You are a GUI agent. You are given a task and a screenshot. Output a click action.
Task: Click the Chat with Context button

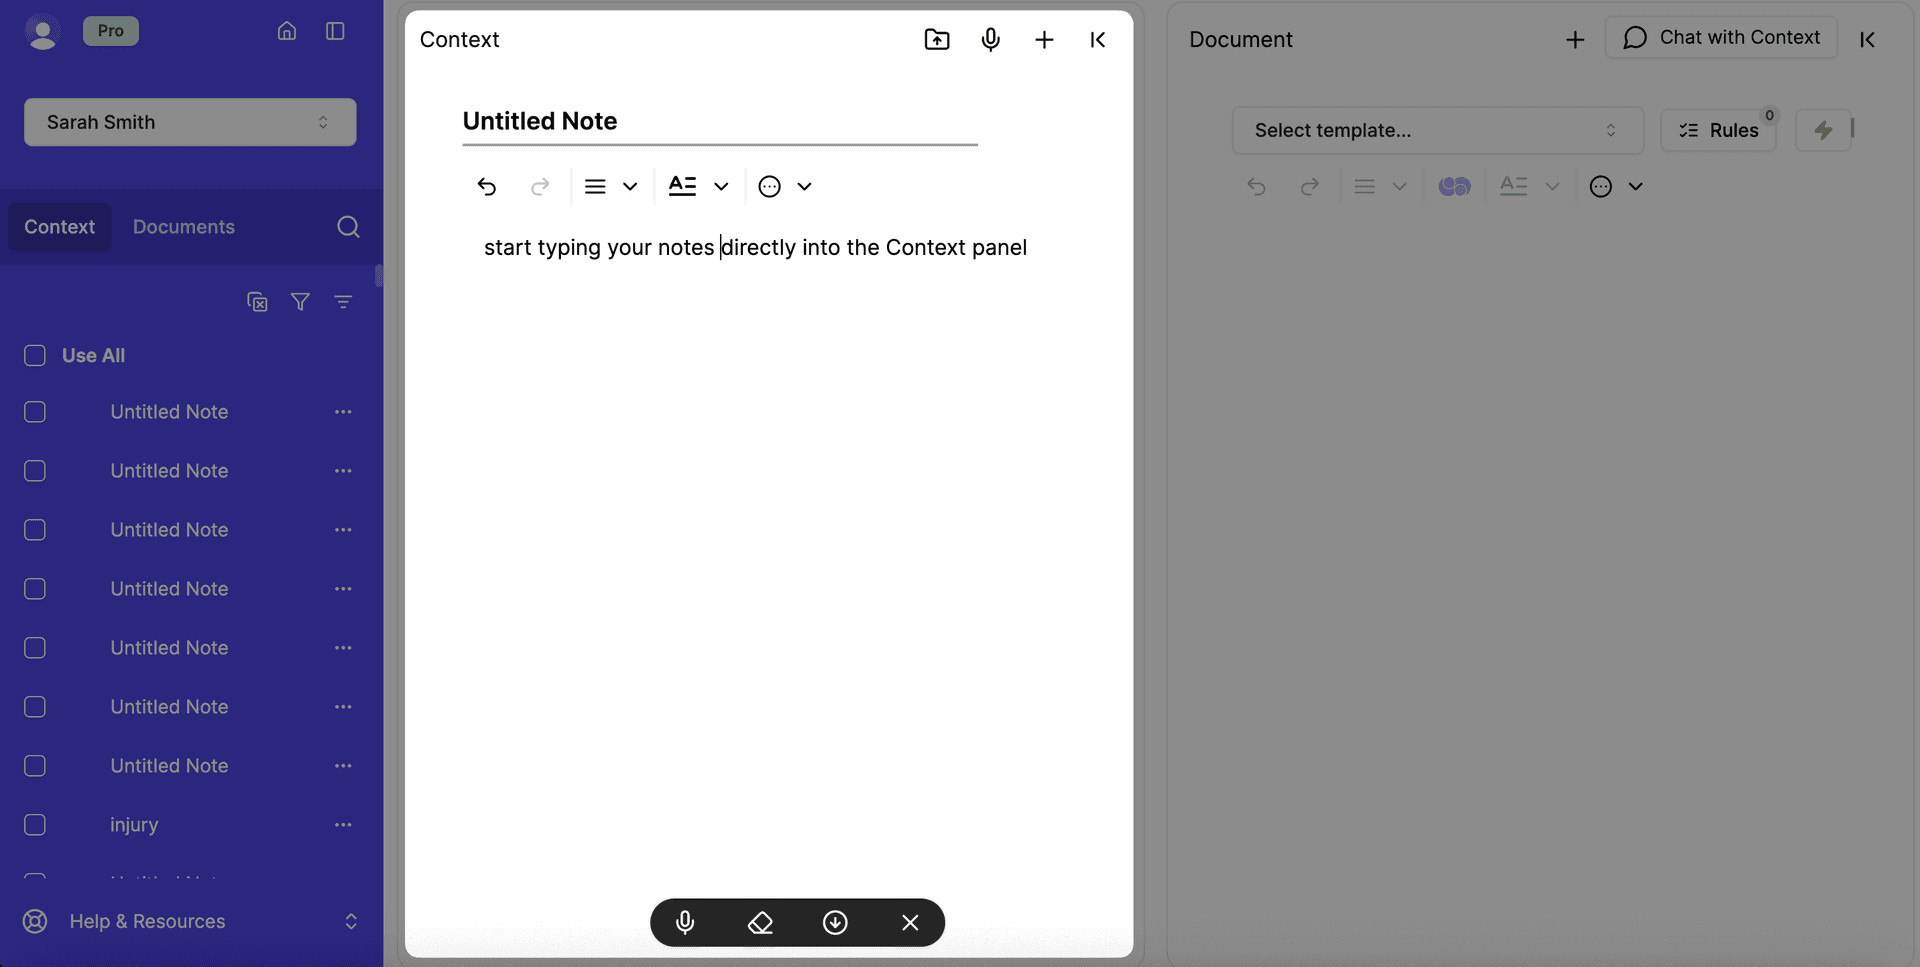point(1721,37)
